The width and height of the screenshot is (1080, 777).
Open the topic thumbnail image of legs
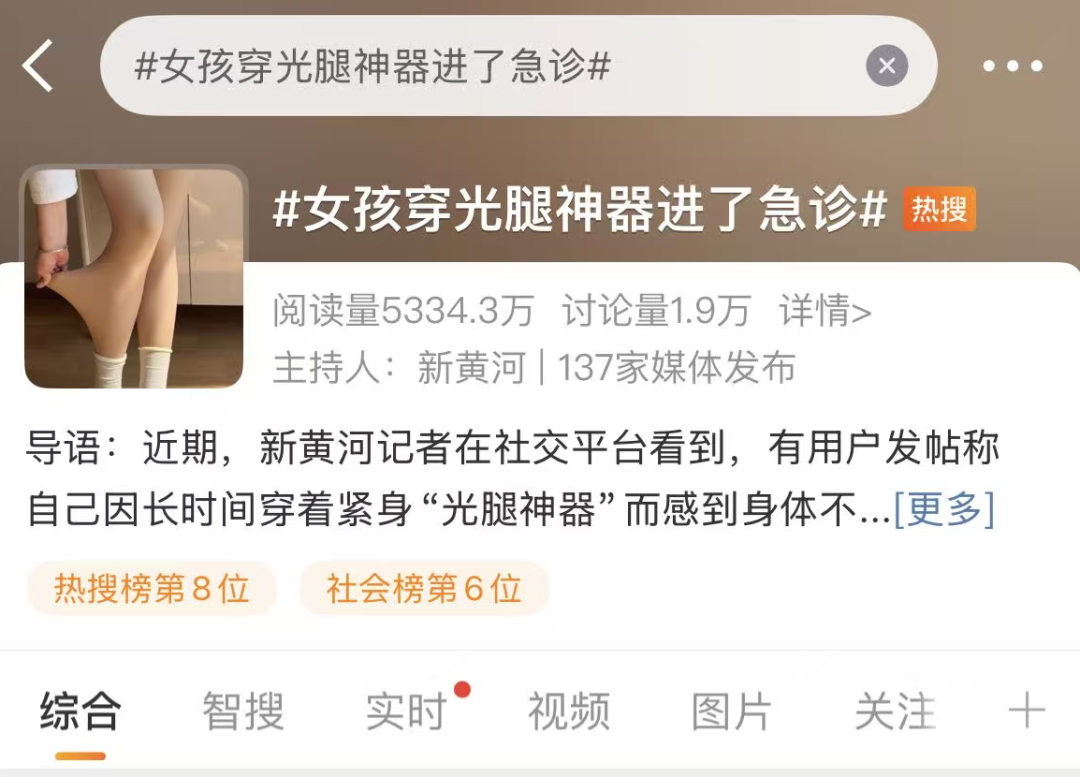[134, 278]
